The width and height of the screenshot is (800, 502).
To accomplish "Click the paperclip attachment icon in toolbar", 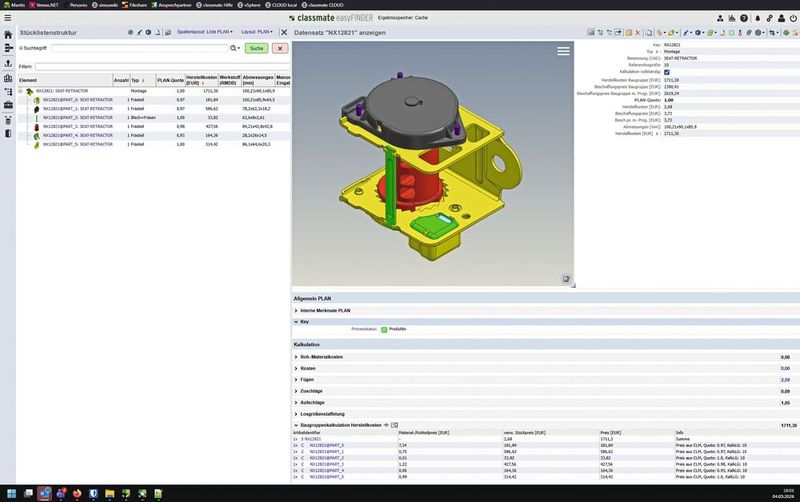I will pos(748,33).
